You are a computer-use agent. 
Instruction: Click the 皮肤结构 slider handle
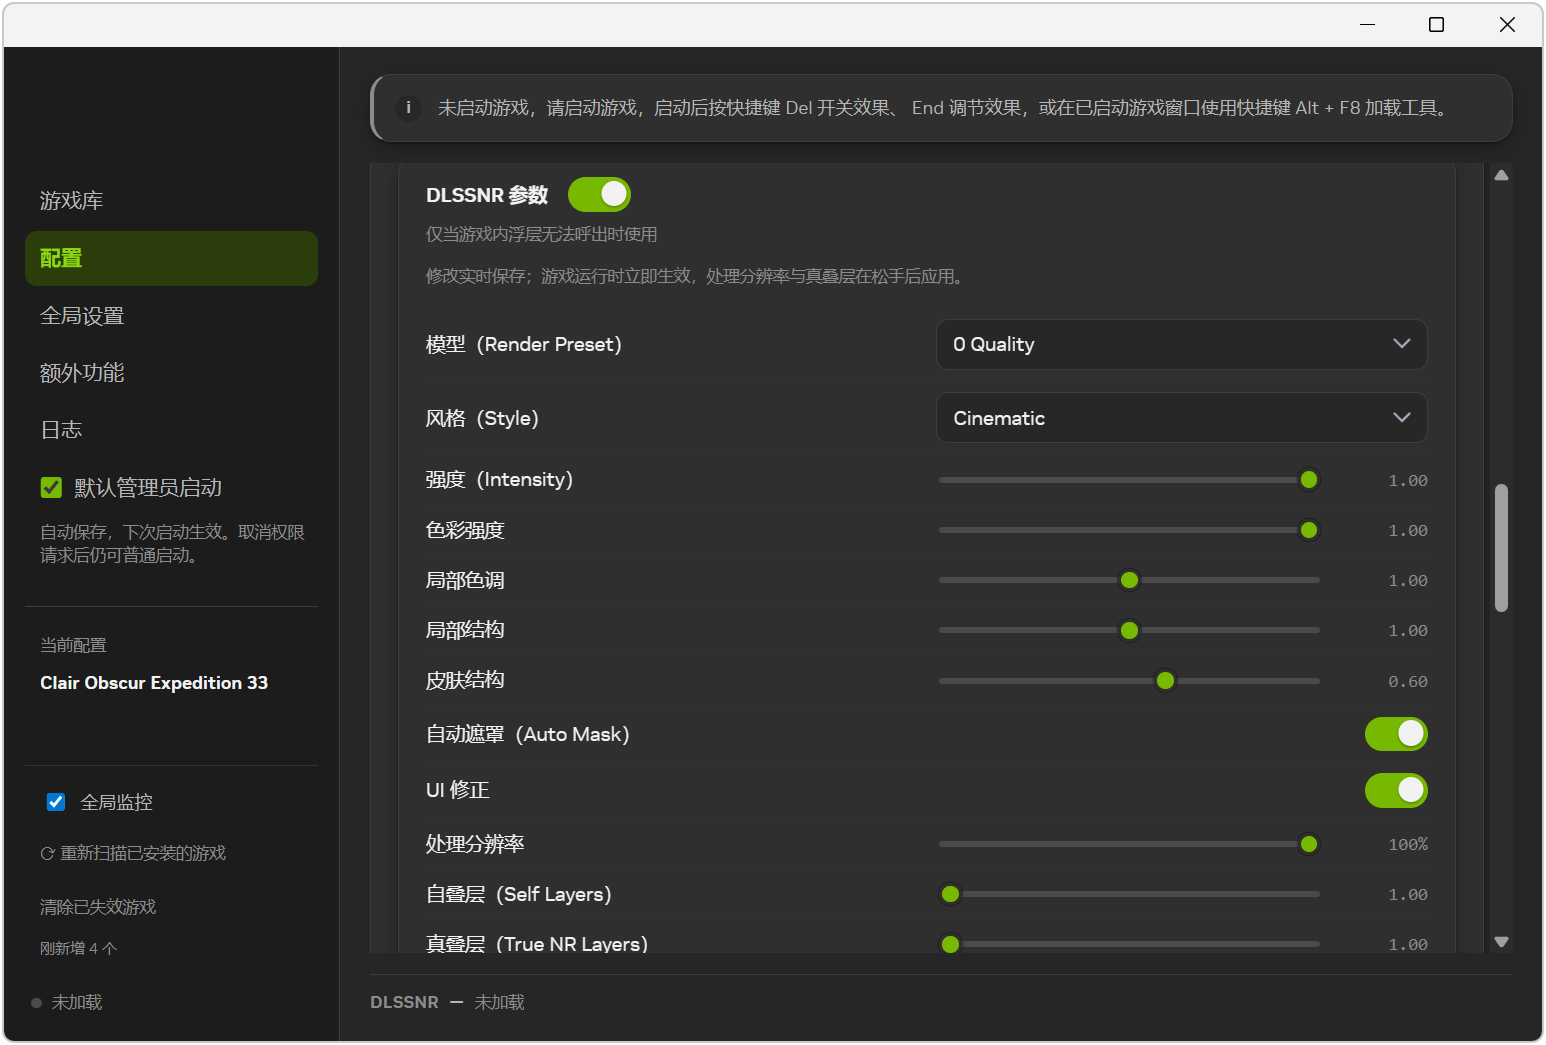(1165, 681)
